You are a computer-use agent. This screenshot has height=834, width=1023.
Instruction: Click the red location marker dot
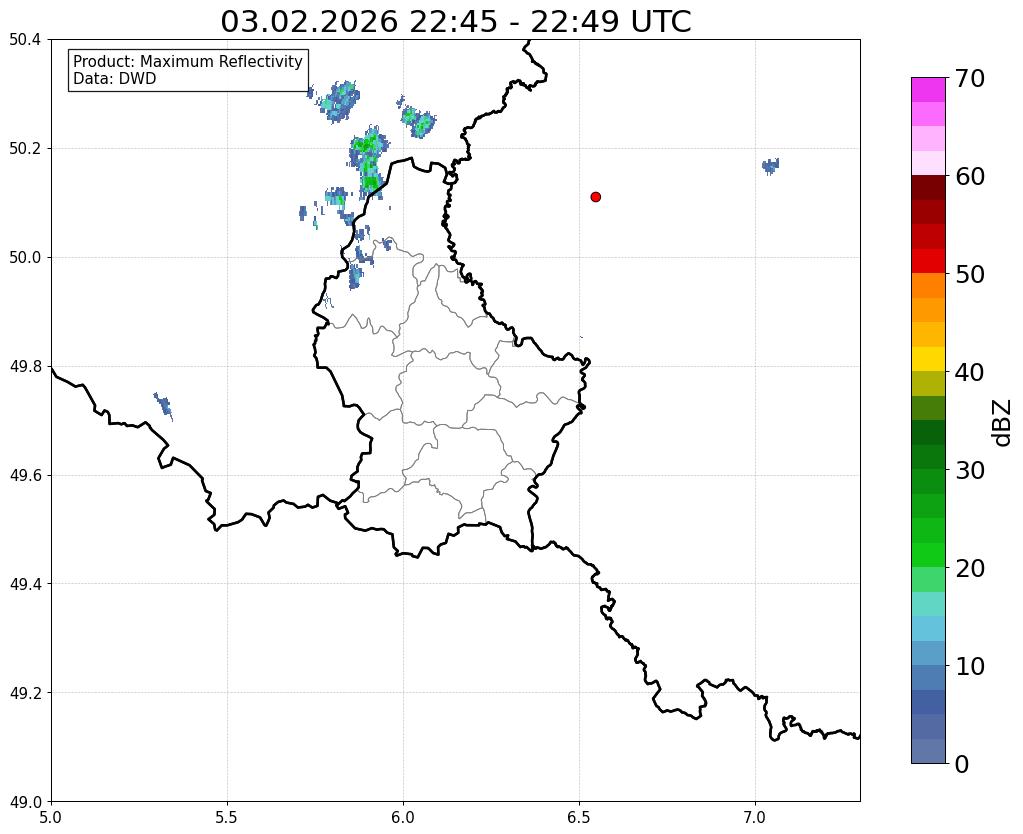pyautogui.click(x=595, y=197)
